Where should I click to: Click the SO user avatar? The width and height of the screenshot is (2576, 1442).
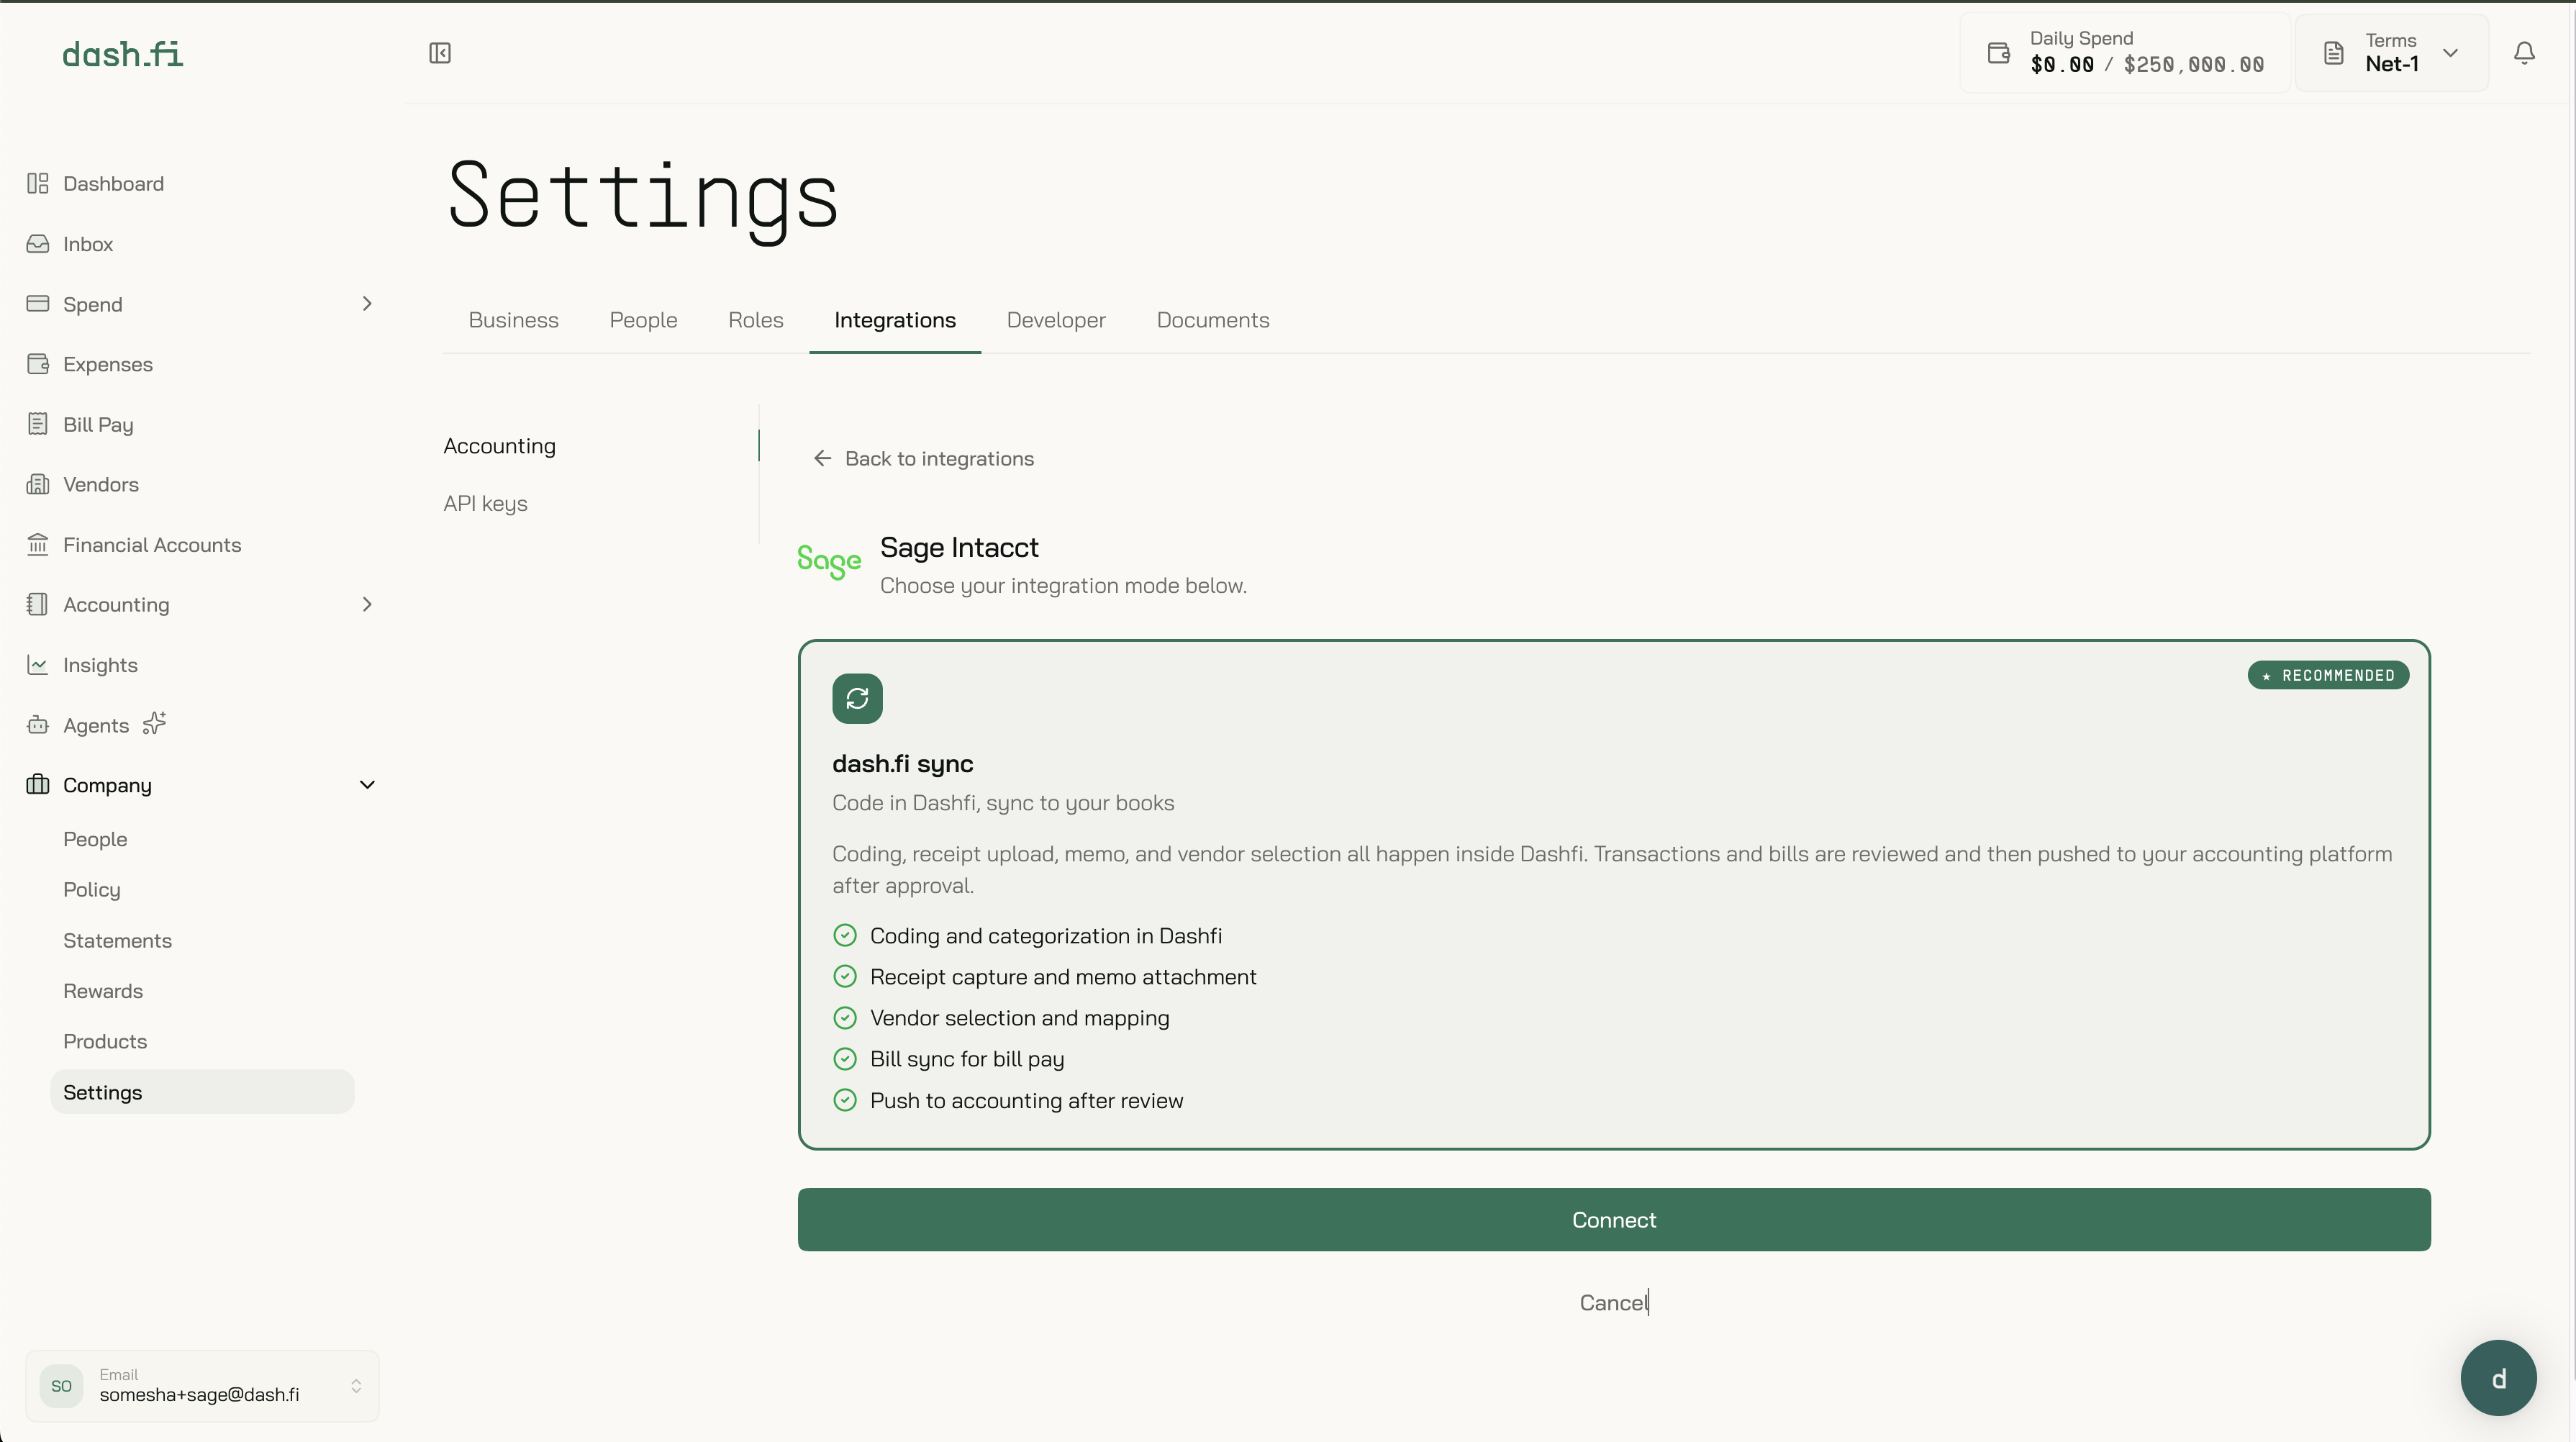61,1386
